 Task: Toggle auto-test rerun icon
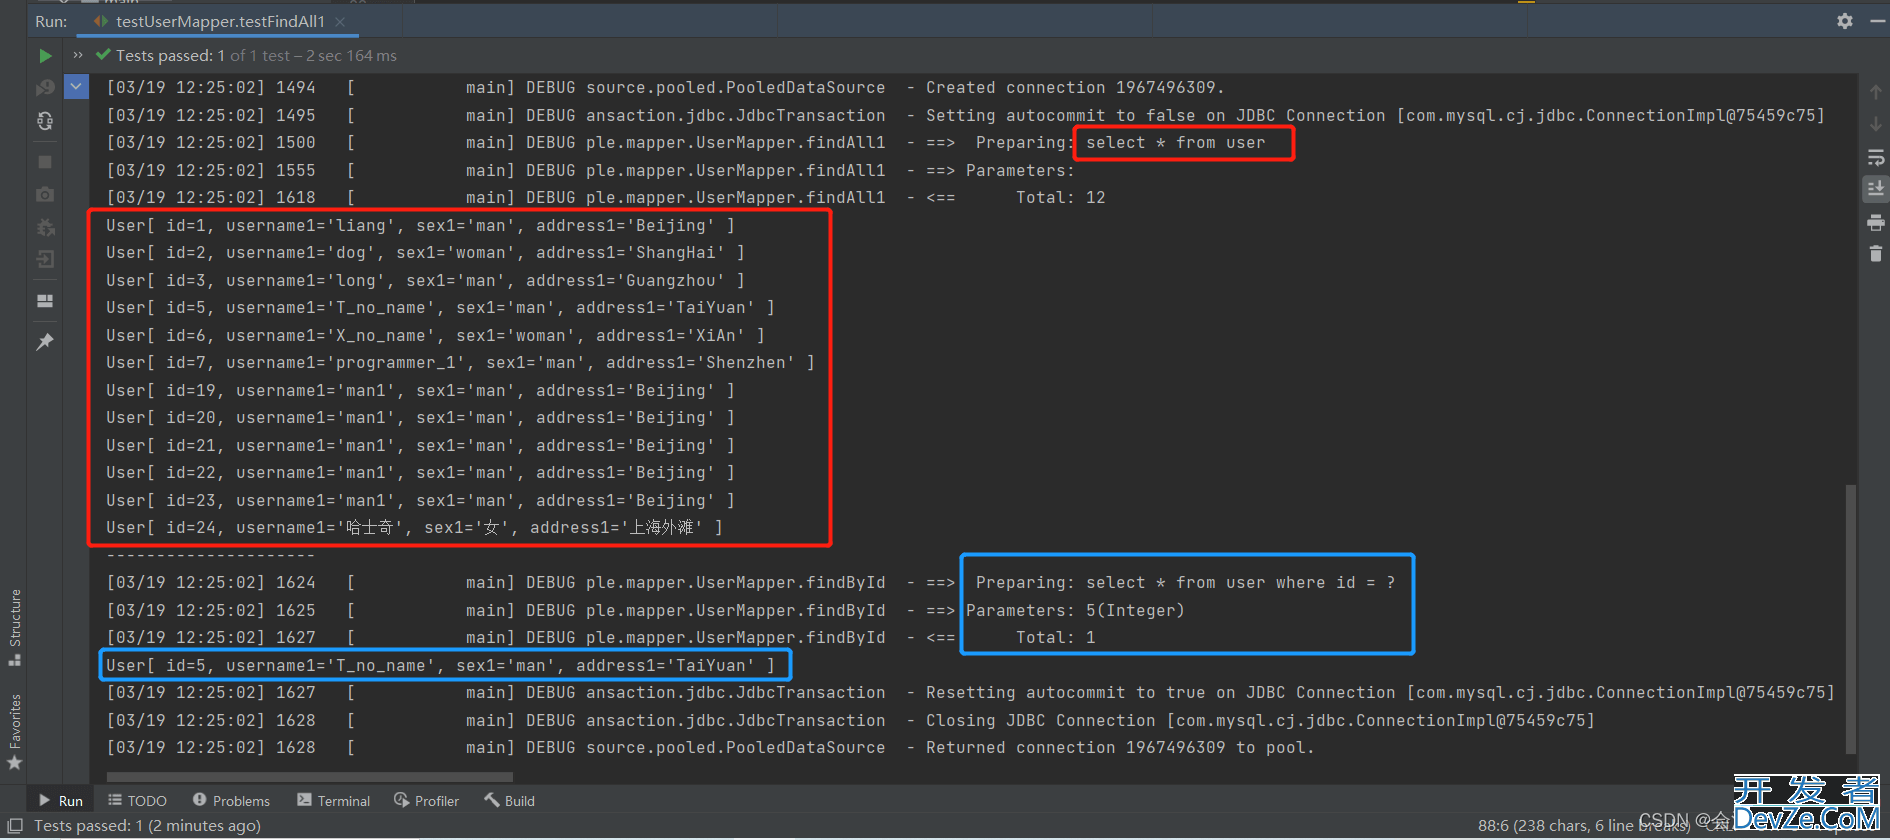tap(45, 121)
